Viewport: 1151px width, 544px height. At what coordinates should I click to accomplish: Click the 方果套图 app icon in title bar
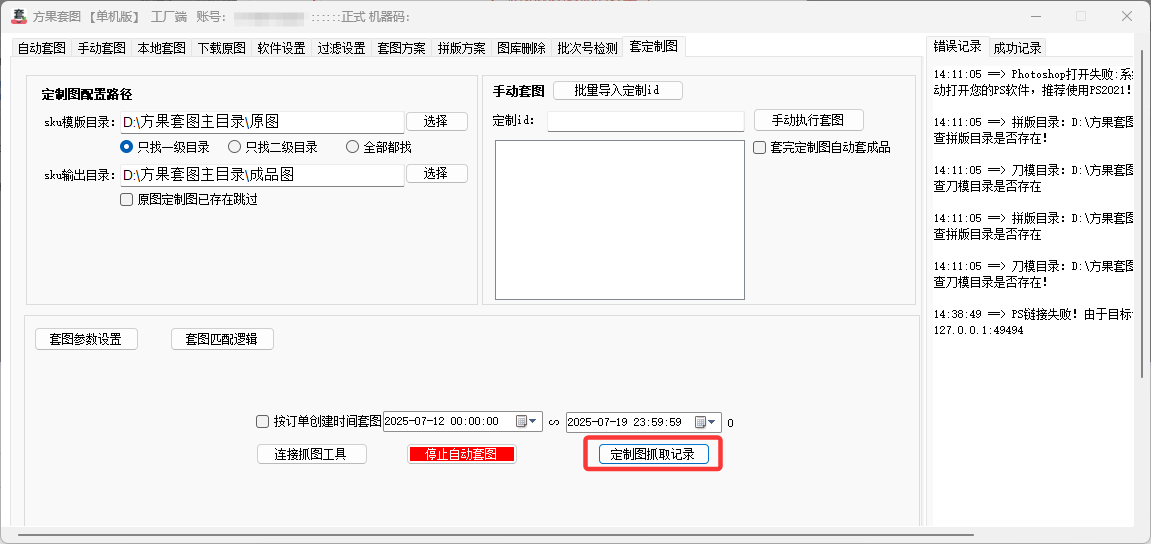click(19, 16)
